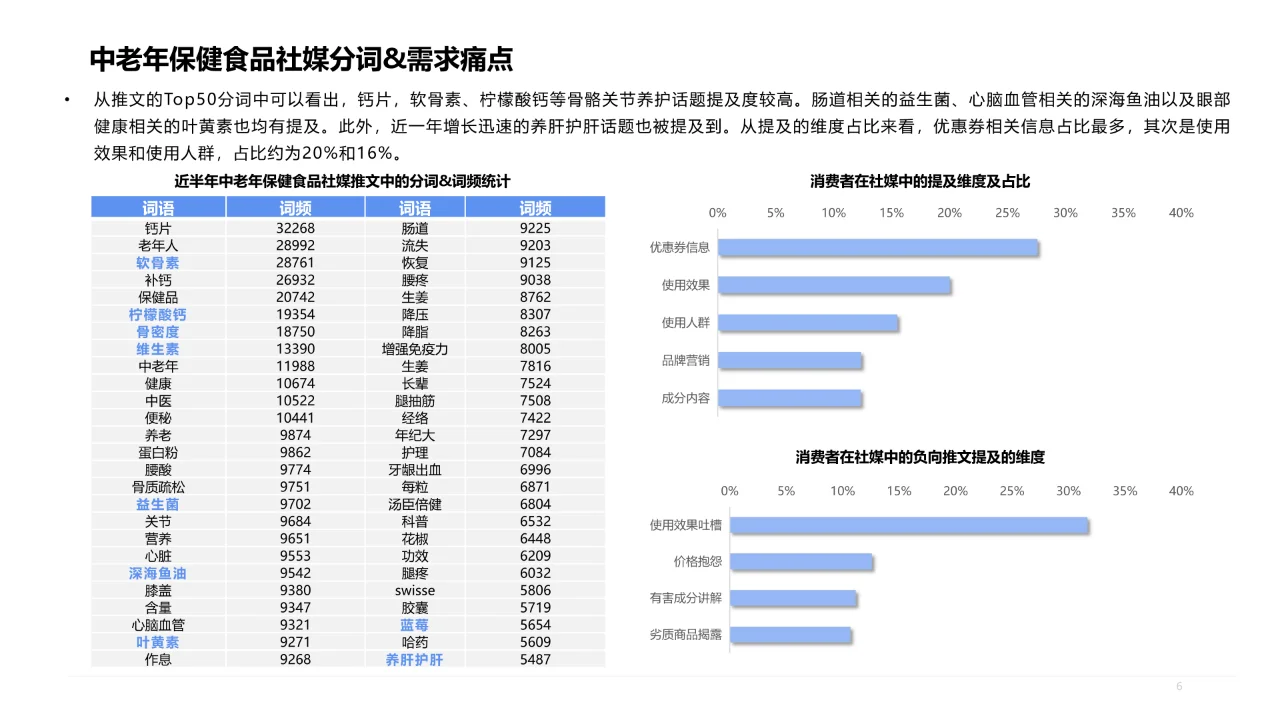Image resolution: width=1280 pixels, height=720 pixels.
Task: Click the 使用效果 bar in the top chart
Action: click(835, 285)
